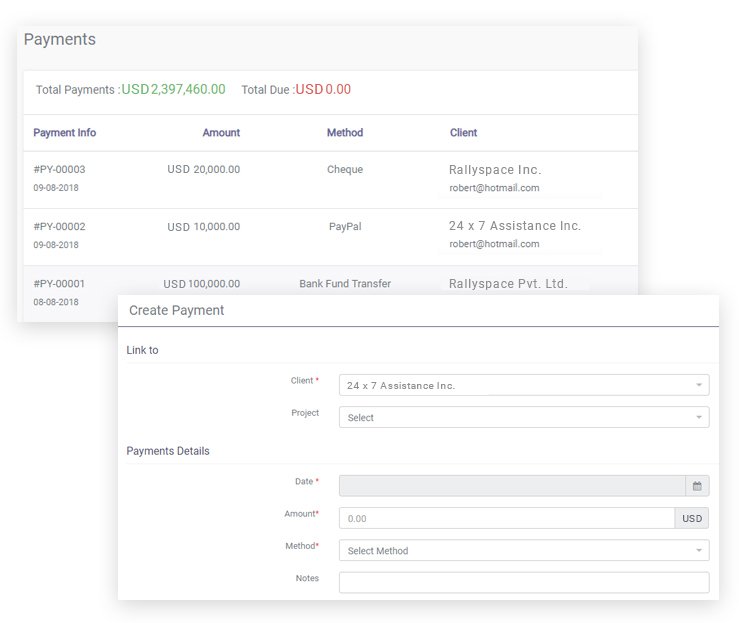Open payment #PY-00002
The width and height of the screenshot is (739, 623).
click(x=59, y=226)
